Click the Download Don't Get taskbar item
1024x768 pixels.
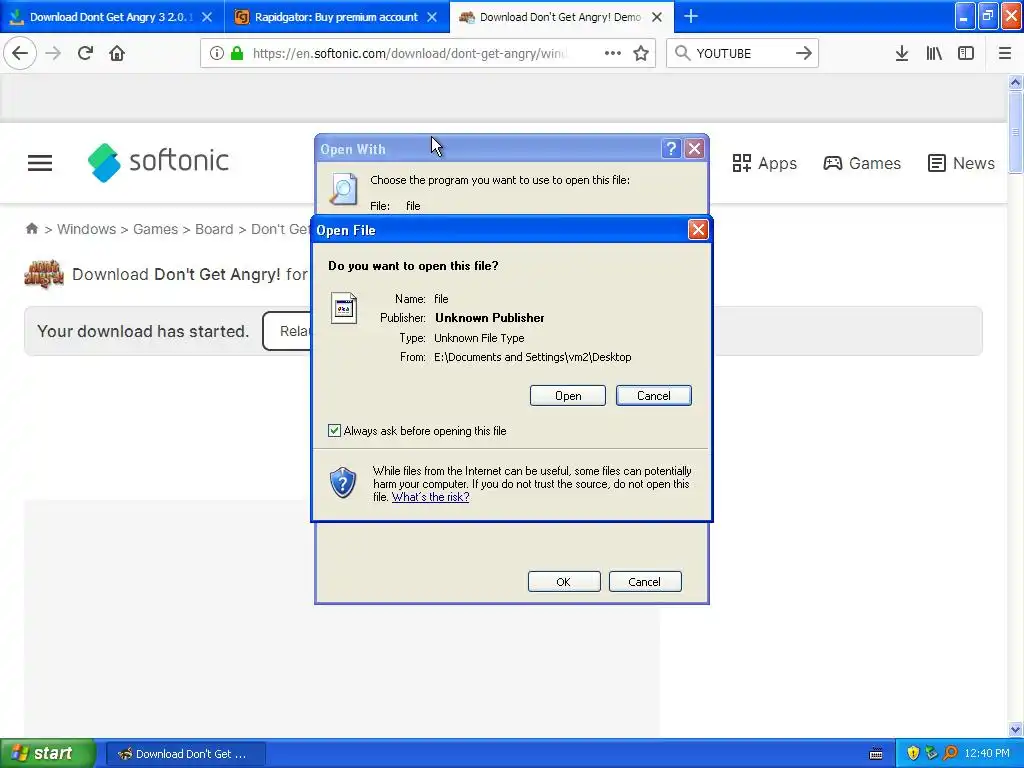(x=186, y=754)
